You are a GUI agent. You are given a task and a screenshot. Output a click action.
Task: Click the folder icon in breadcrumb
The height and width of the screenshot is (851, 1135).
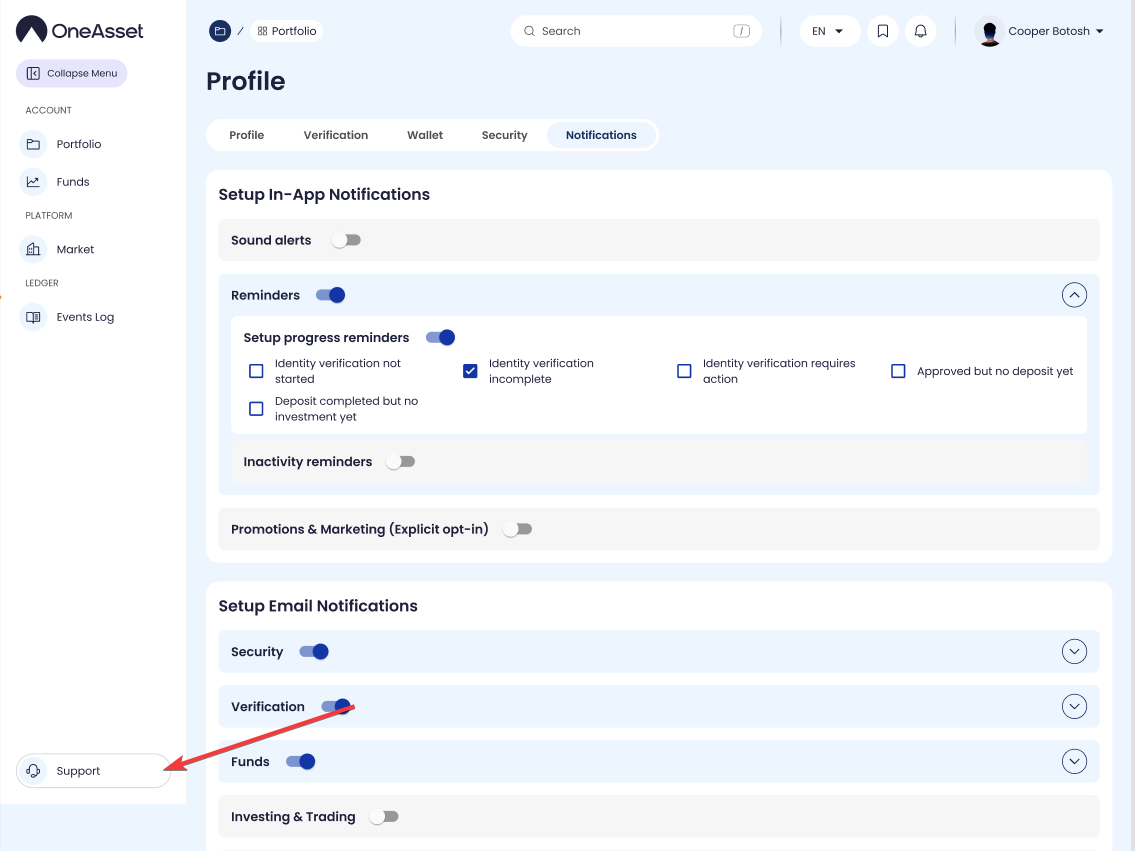tap(220, 31)
